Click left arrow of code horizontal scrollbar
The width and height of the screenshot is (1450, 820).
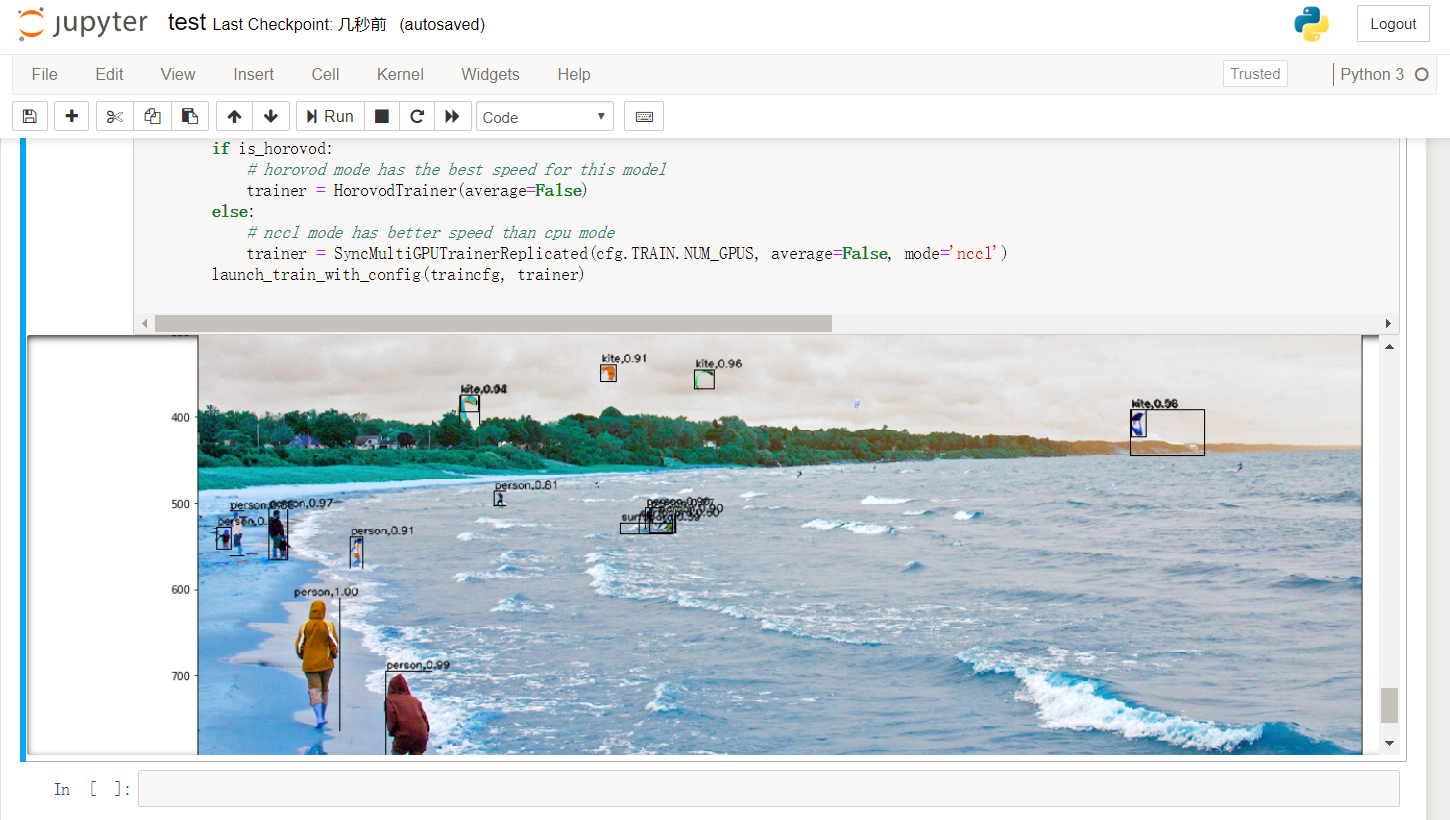point(143,323)
